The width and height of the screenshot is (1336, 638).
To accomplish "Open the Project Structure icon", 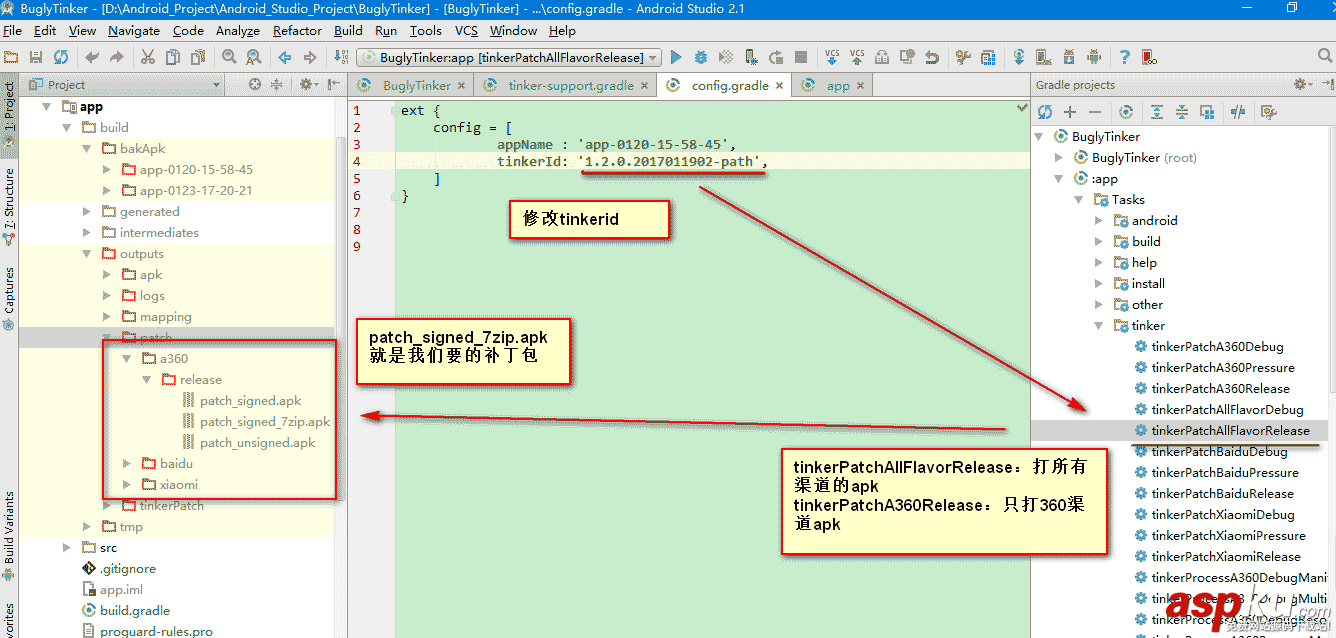I will click(x=988, y=58).
